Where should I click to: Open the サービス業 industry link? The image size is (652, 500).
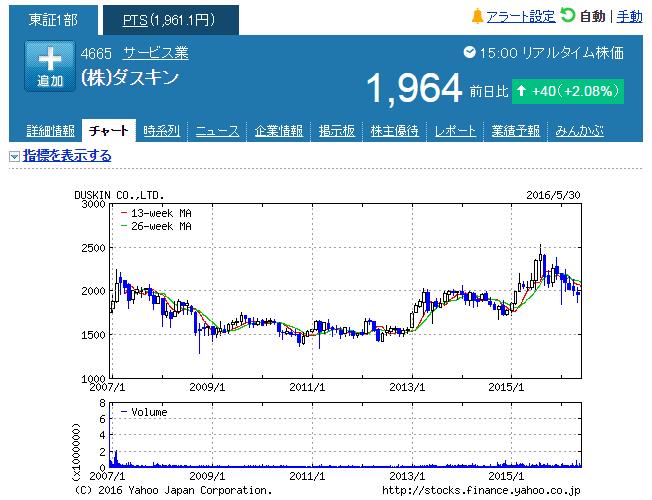(156, 53)
